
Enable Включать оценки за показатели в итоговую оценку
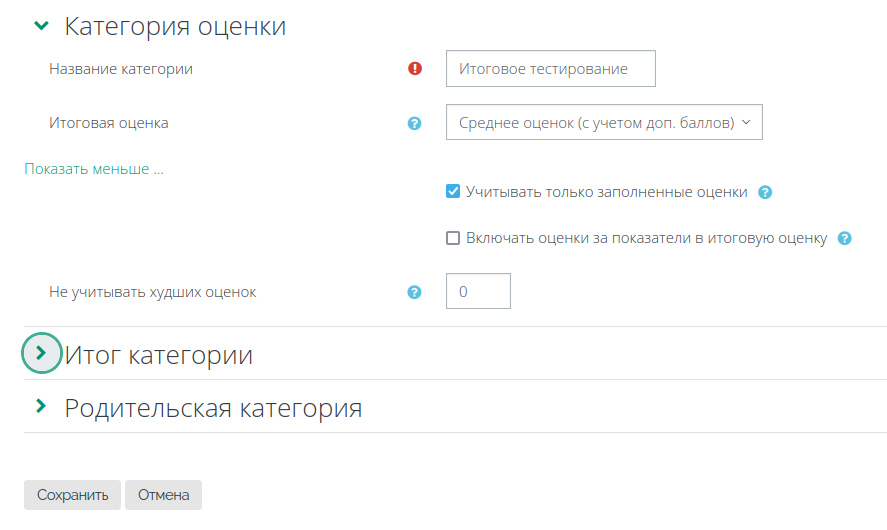(x=453, y=238)
